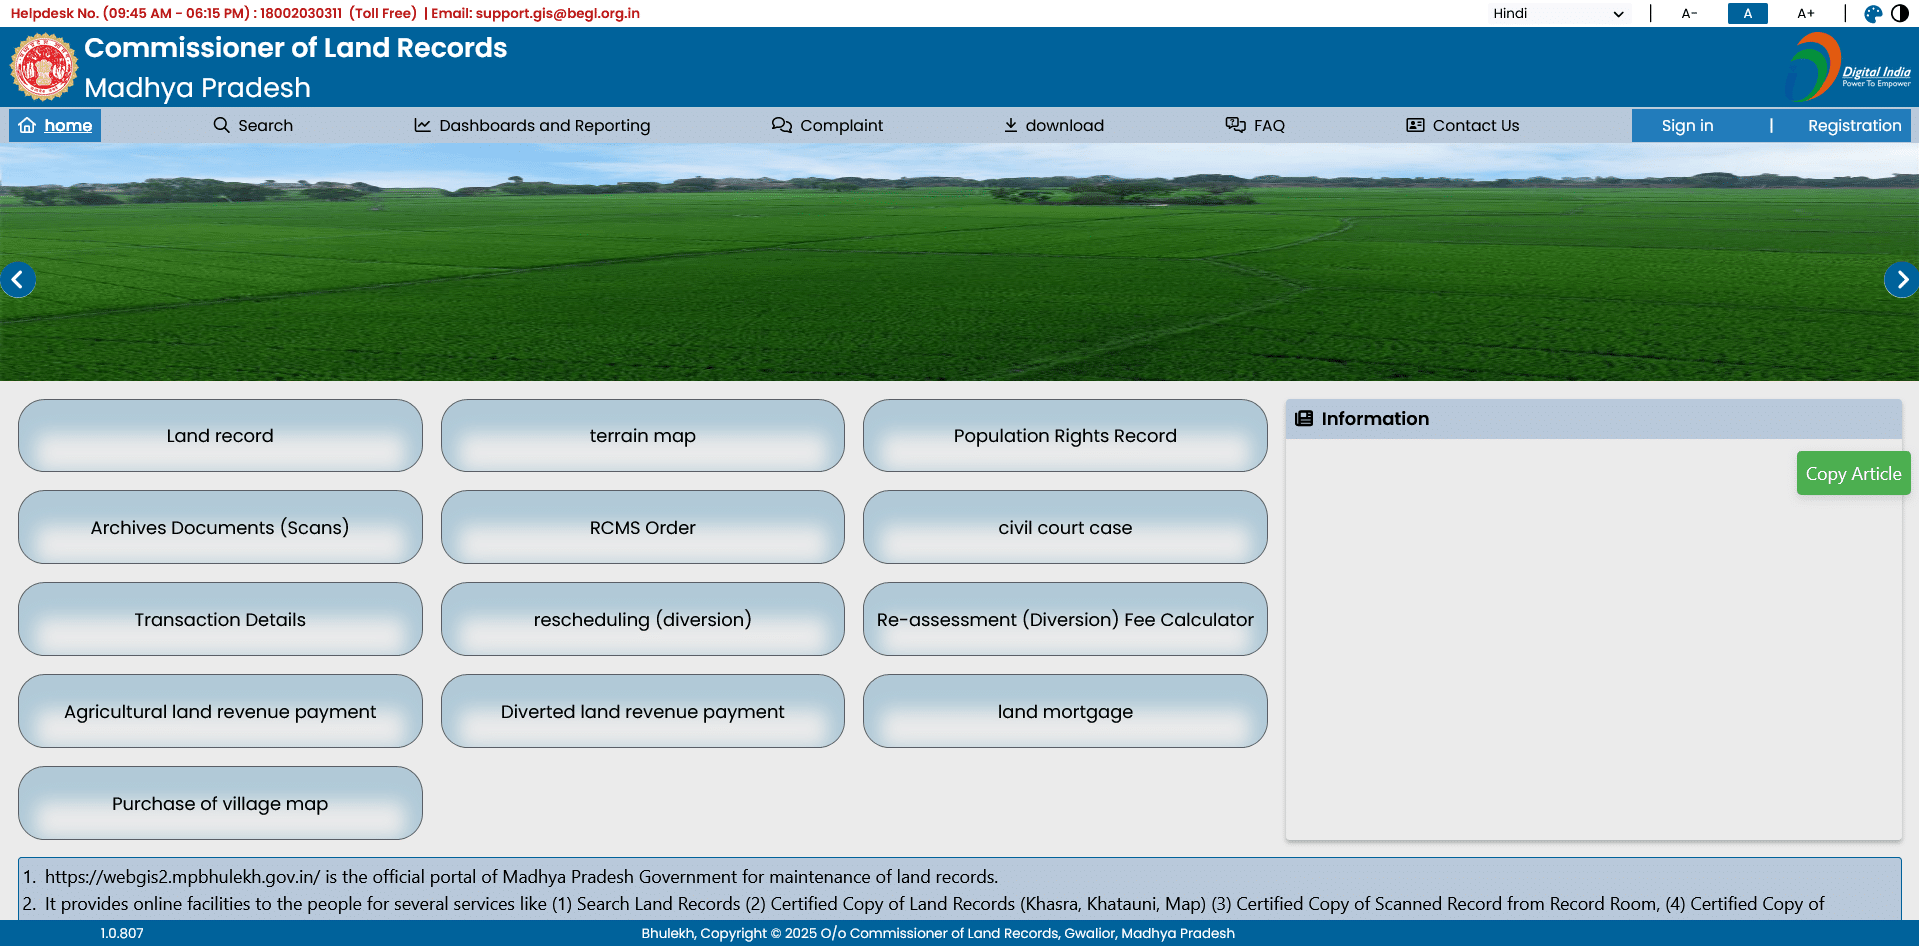The height and width of the screenshot is (946, 1920).
Task: Select the Sign in menu item
Action: coord(1687,125)
